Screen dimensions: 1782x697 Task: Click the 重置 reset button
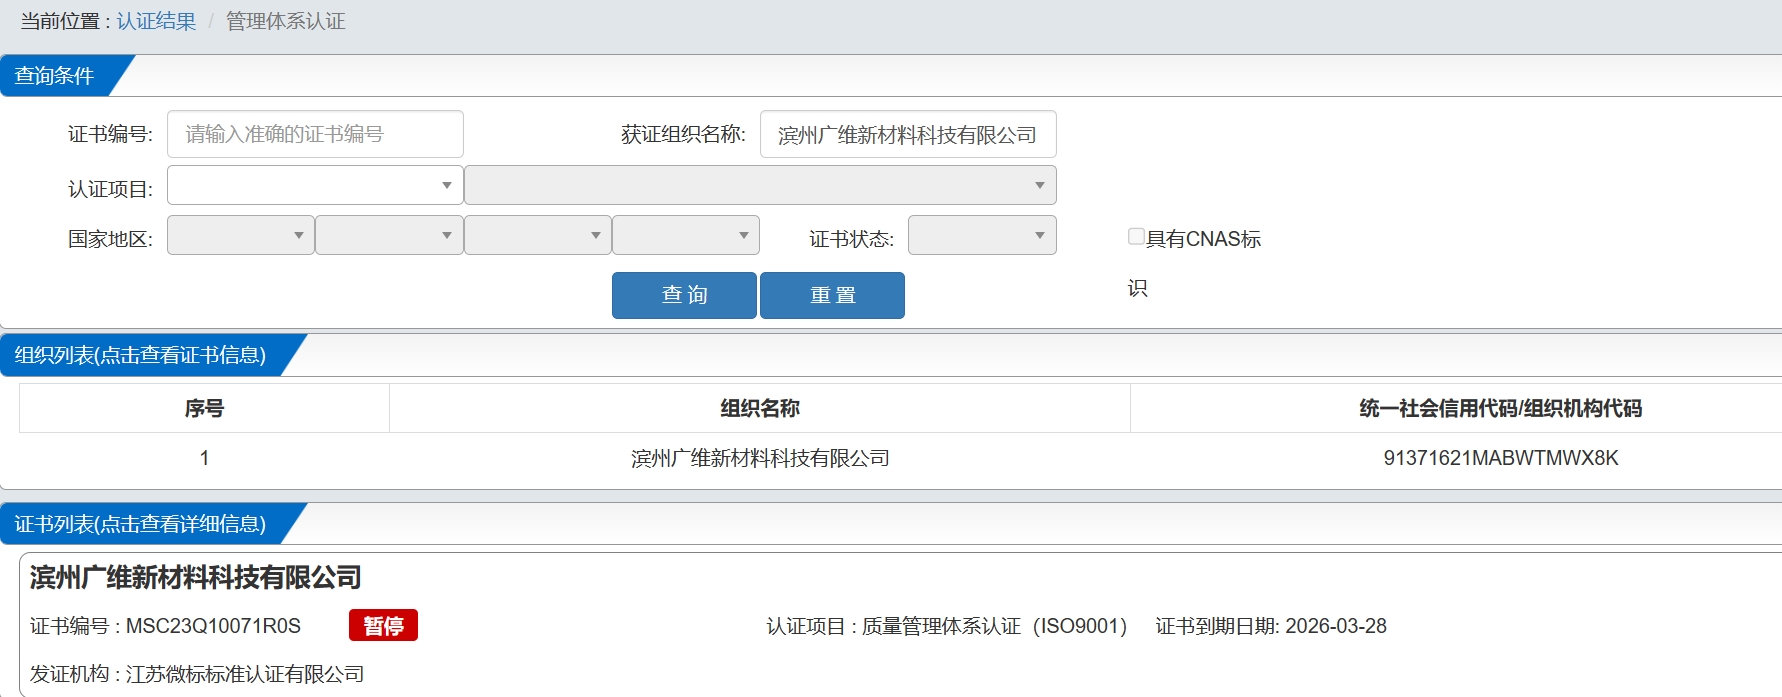point(832,295)
